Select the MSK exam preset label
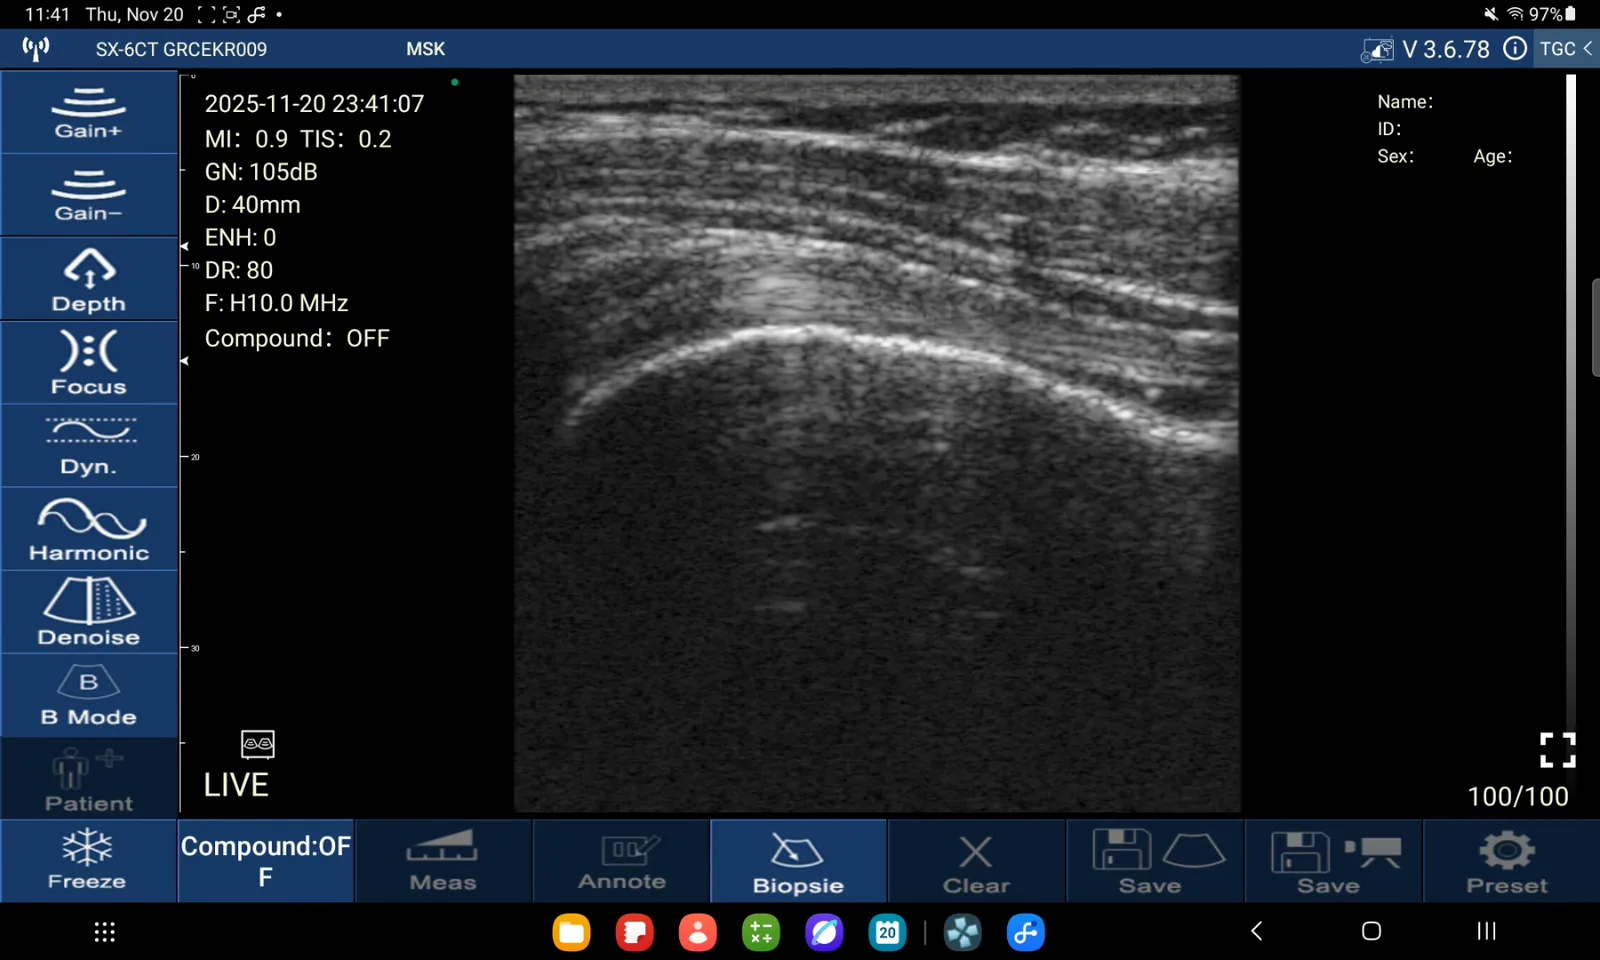This screenshot has width=1600, height=960. (426, 49)
